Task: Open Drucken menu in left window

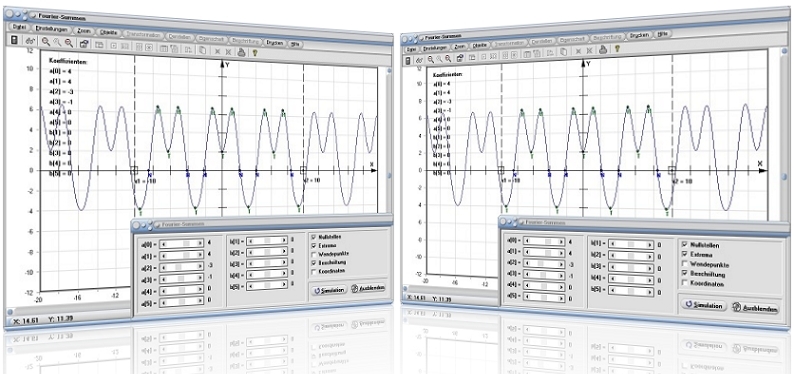Action: click(x=274, y=43)
